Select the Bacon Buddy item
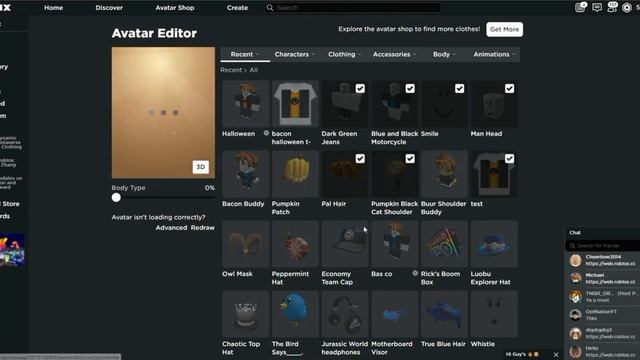This screenshot has width=640, height=360. [246, 174]
